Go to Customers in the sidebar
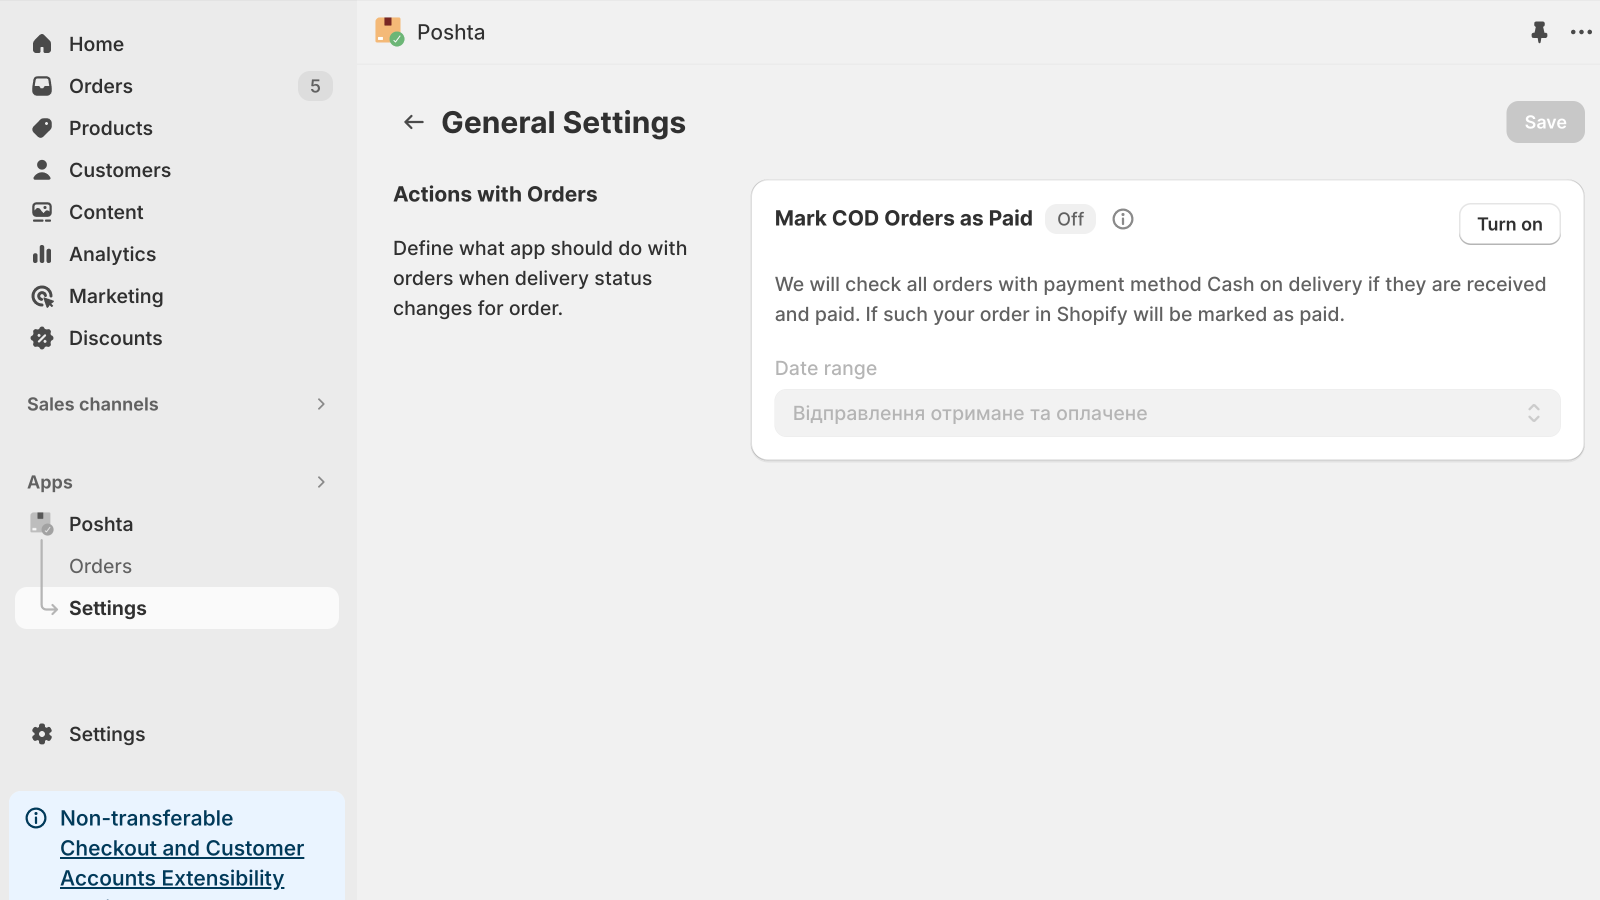This screenshot has width=1600, height=900. click(119, 170)
